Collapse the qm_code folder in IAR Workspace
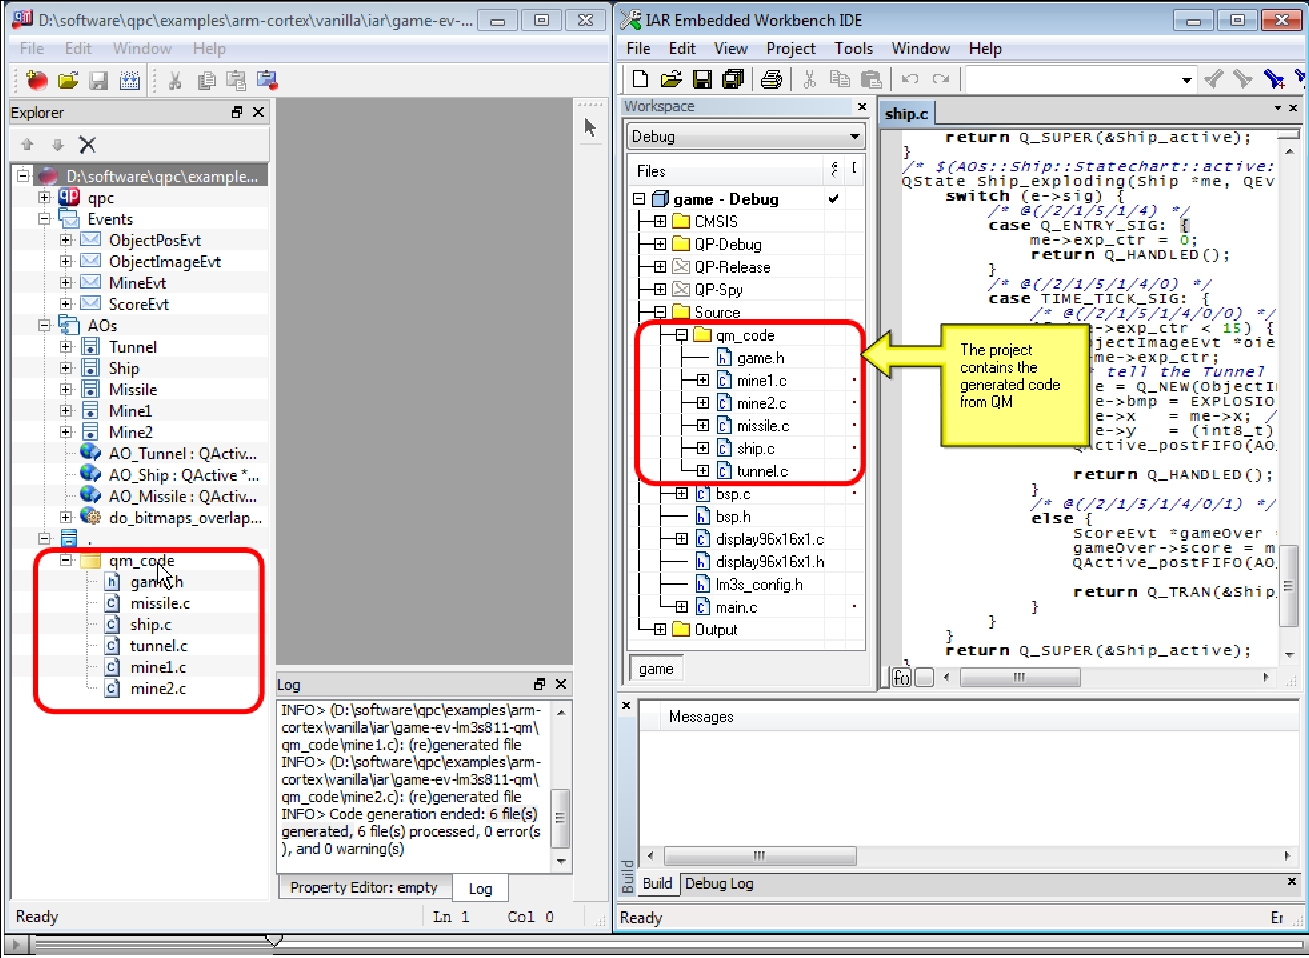Screen dimensions: 1309x958 click(x=681, y=335)
